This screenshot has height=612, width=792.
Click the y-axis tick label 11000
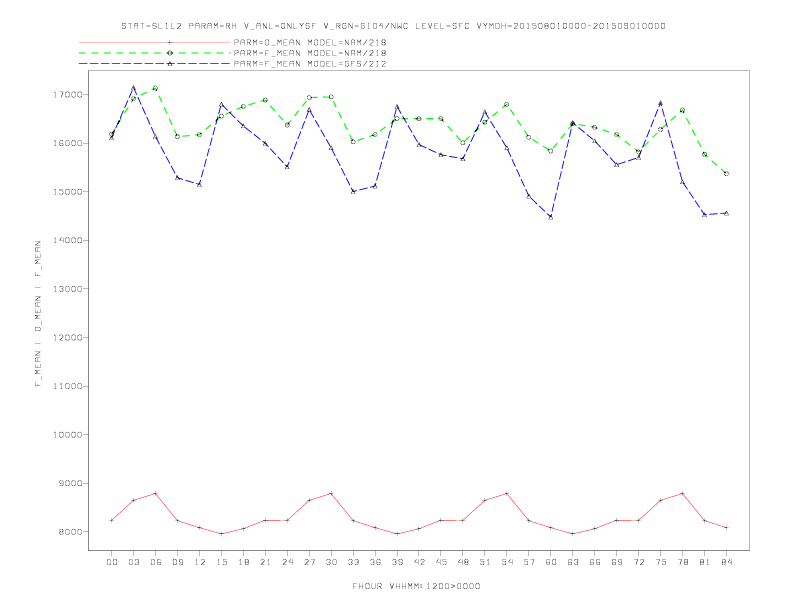click(x=67, y=386)
